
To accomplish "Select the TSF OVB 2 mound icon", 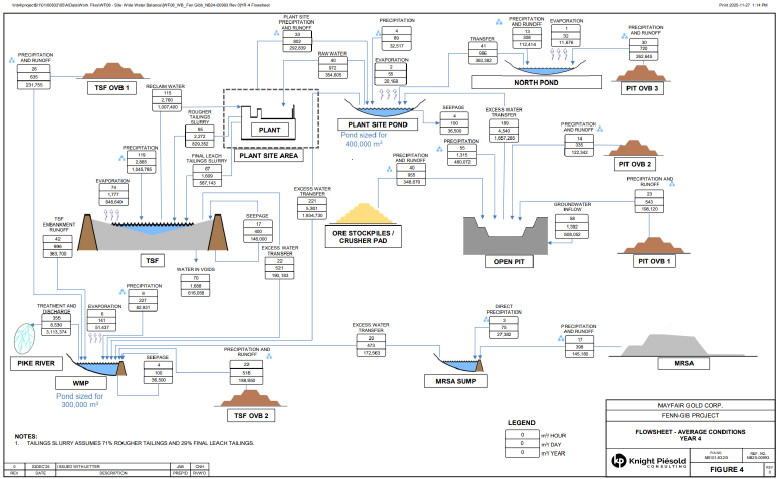I will click(251, 398).
